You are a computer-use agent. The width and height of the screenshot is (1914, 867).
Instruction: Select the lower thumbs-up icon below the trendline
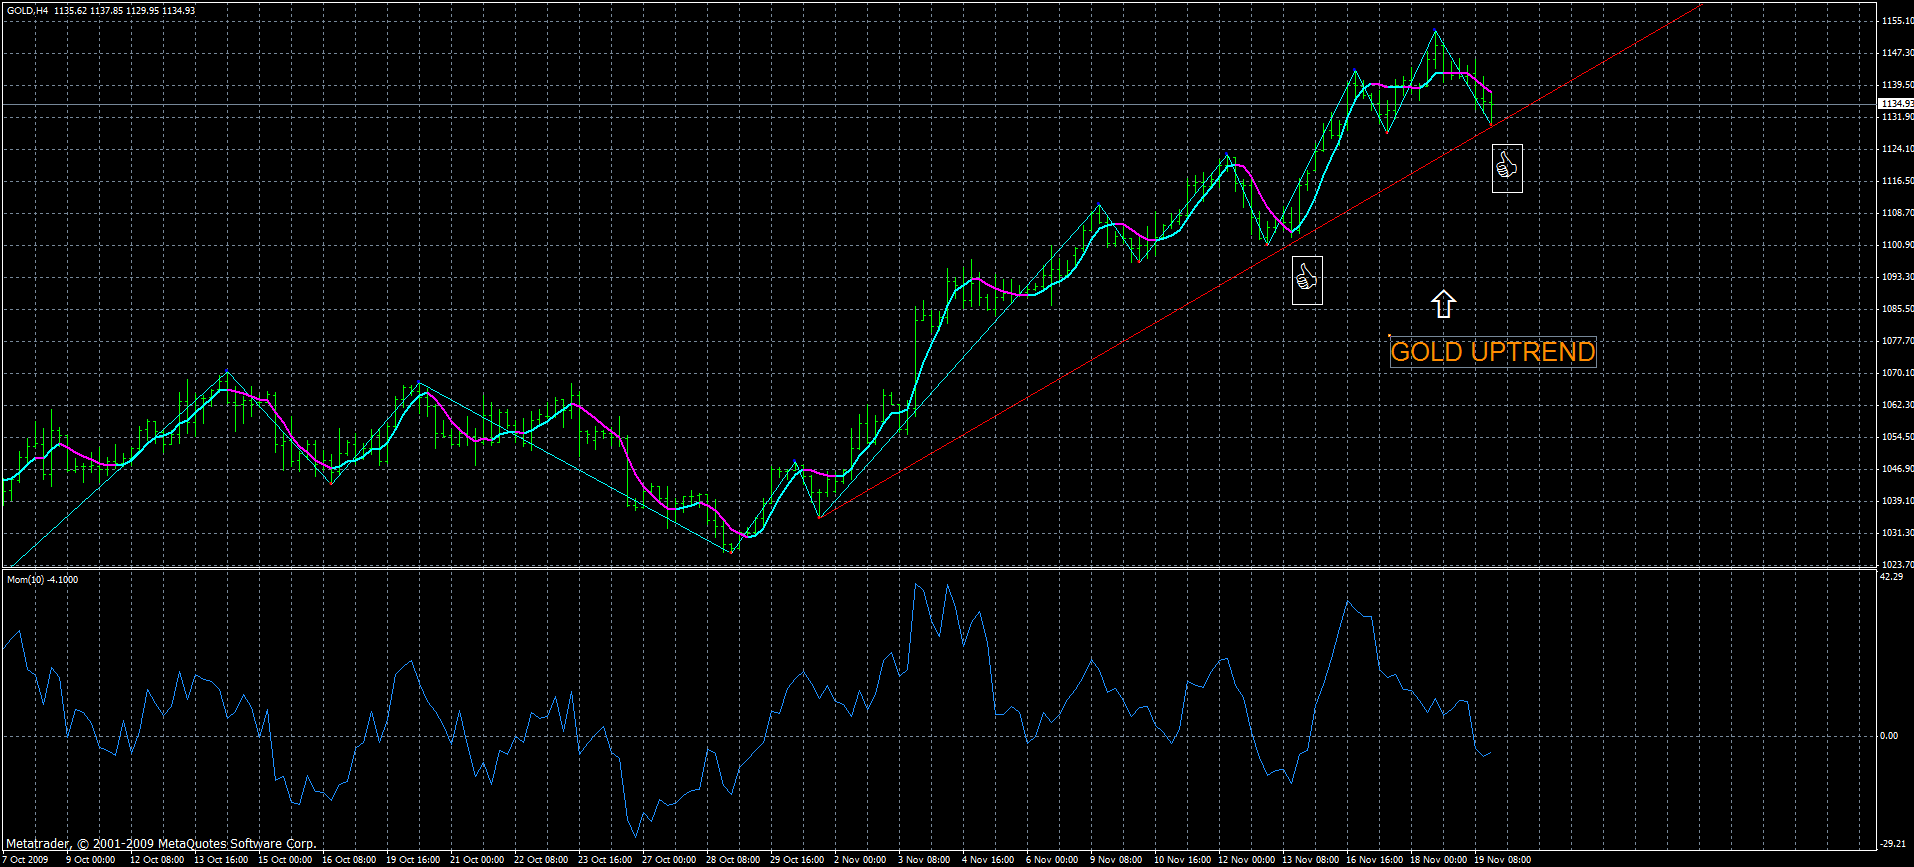pyautogui.click(x=1306, y=280)
